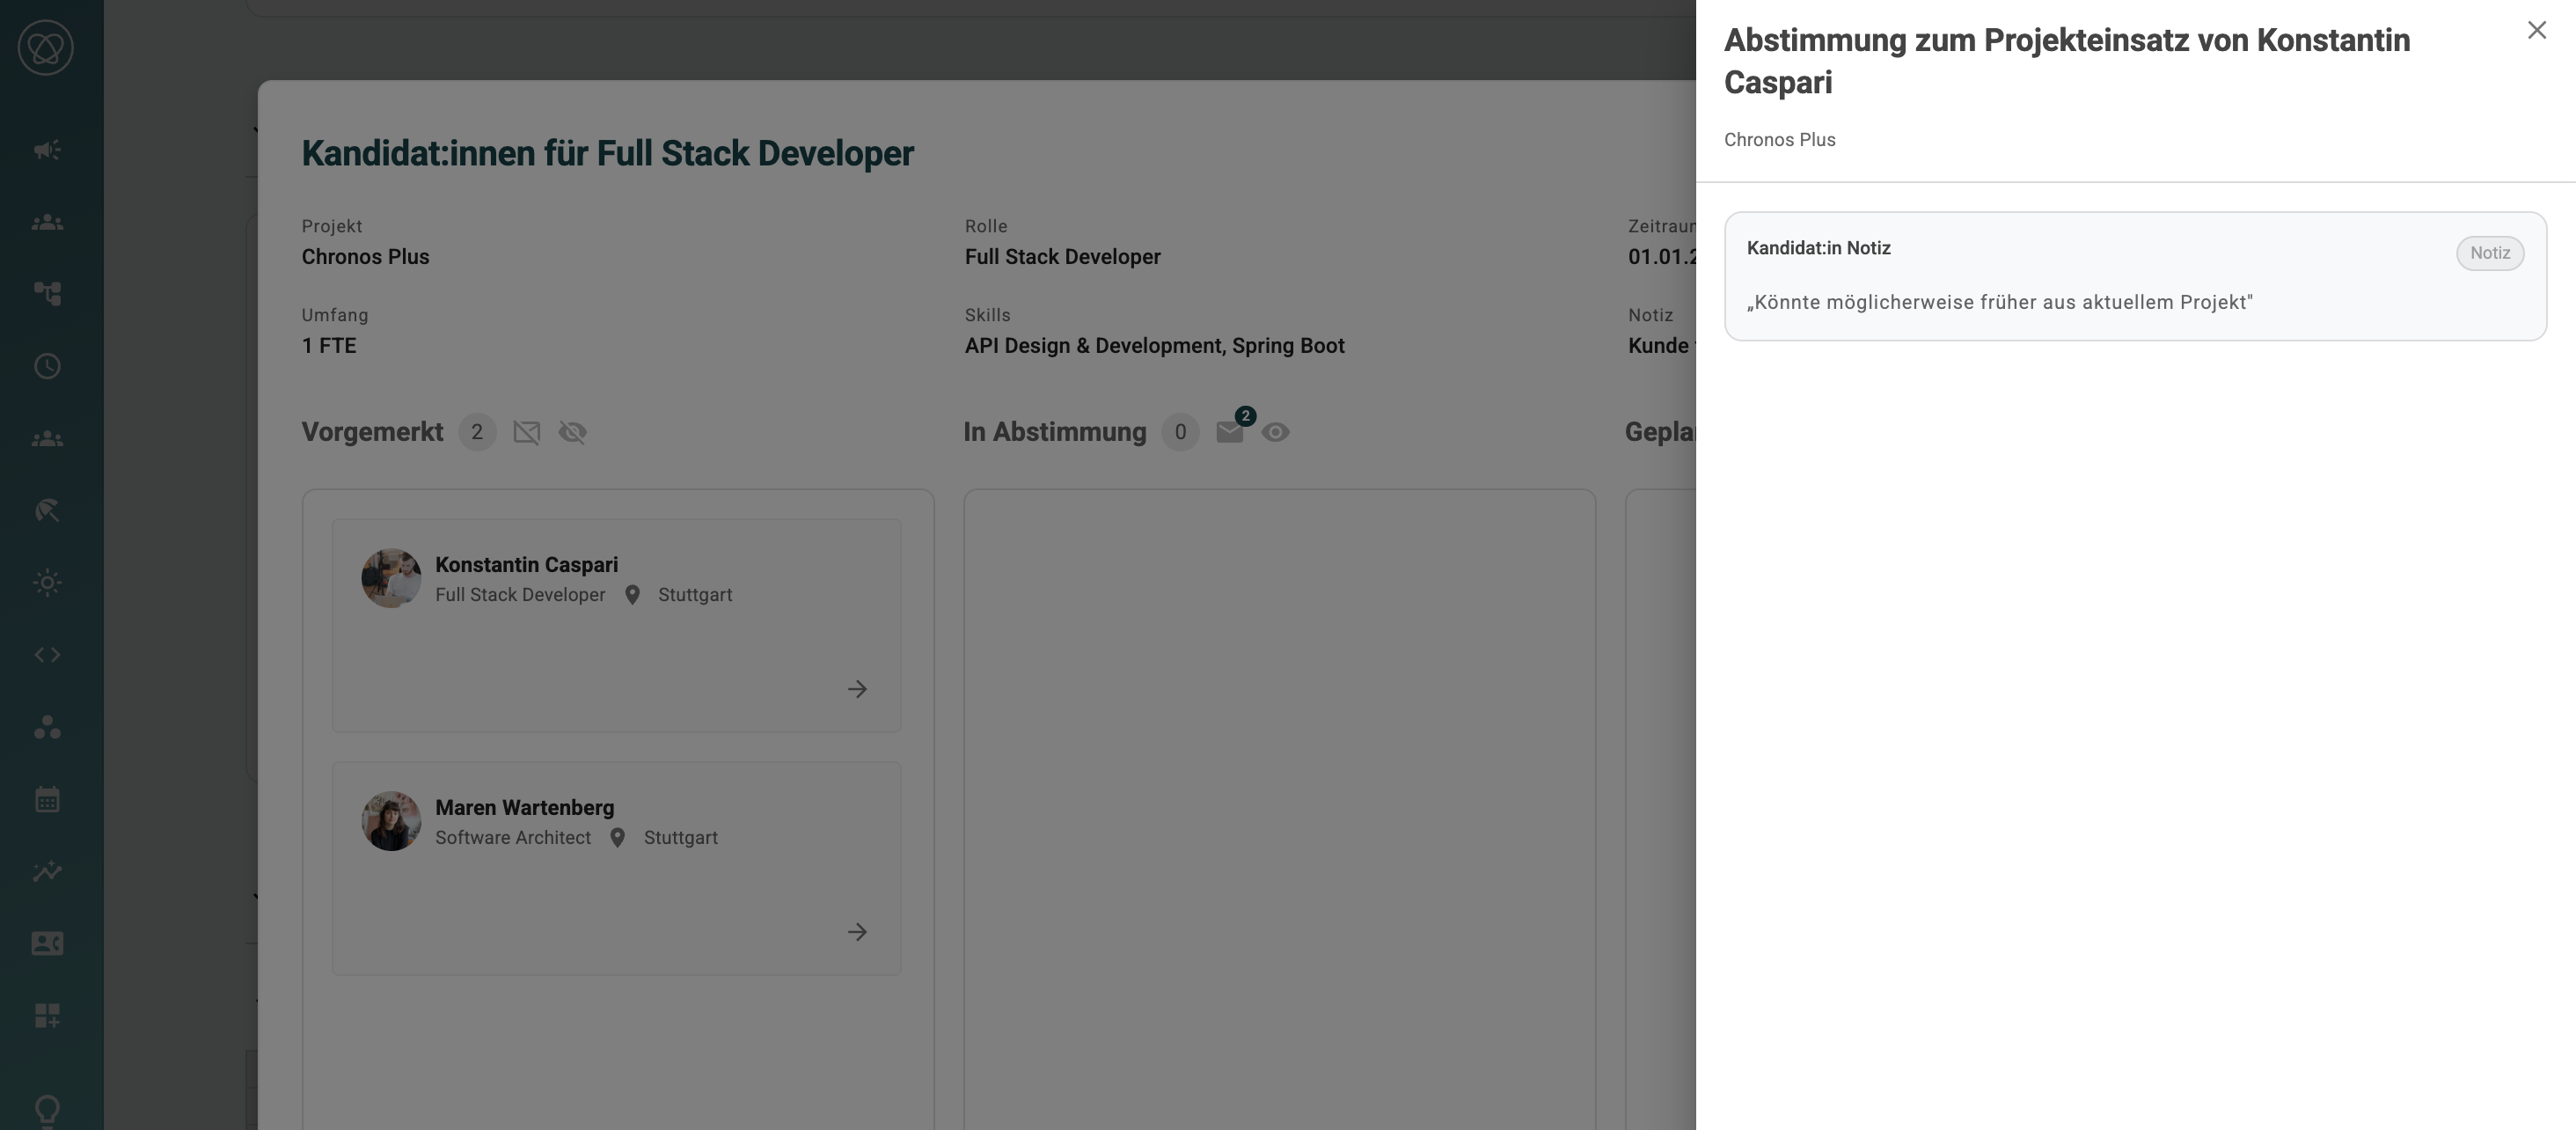This screenshot has height=1130, width=2576.
Task: Click the 'Full Stack Developer' value under Rolle
Action: tap(1062, 257)
